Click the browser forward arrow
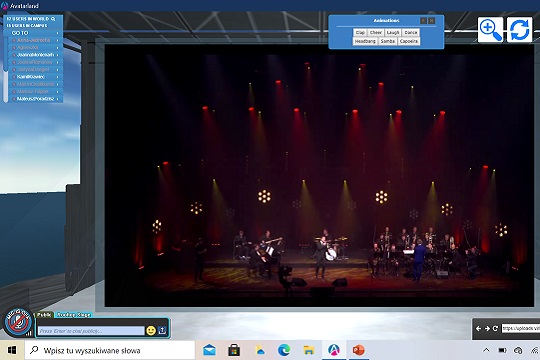Screen dimensions: 540x360 pyautogui.click(x=487, y=328)
